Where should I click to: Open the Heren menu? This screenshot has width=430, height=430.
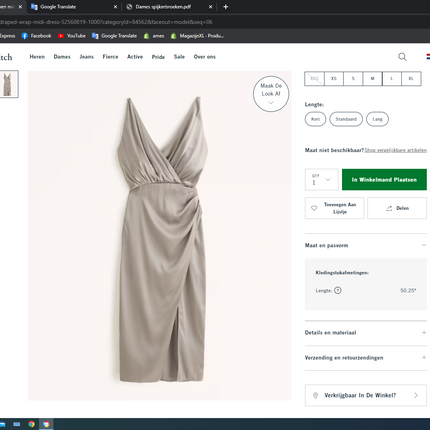[37, 57]
